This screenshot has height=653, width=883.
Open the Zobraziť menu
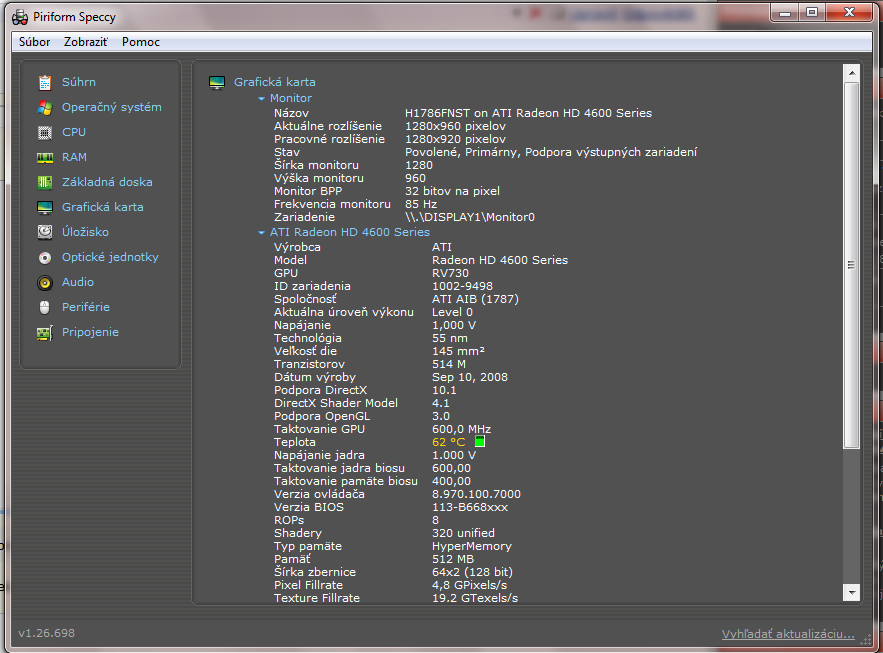point(86,42)
